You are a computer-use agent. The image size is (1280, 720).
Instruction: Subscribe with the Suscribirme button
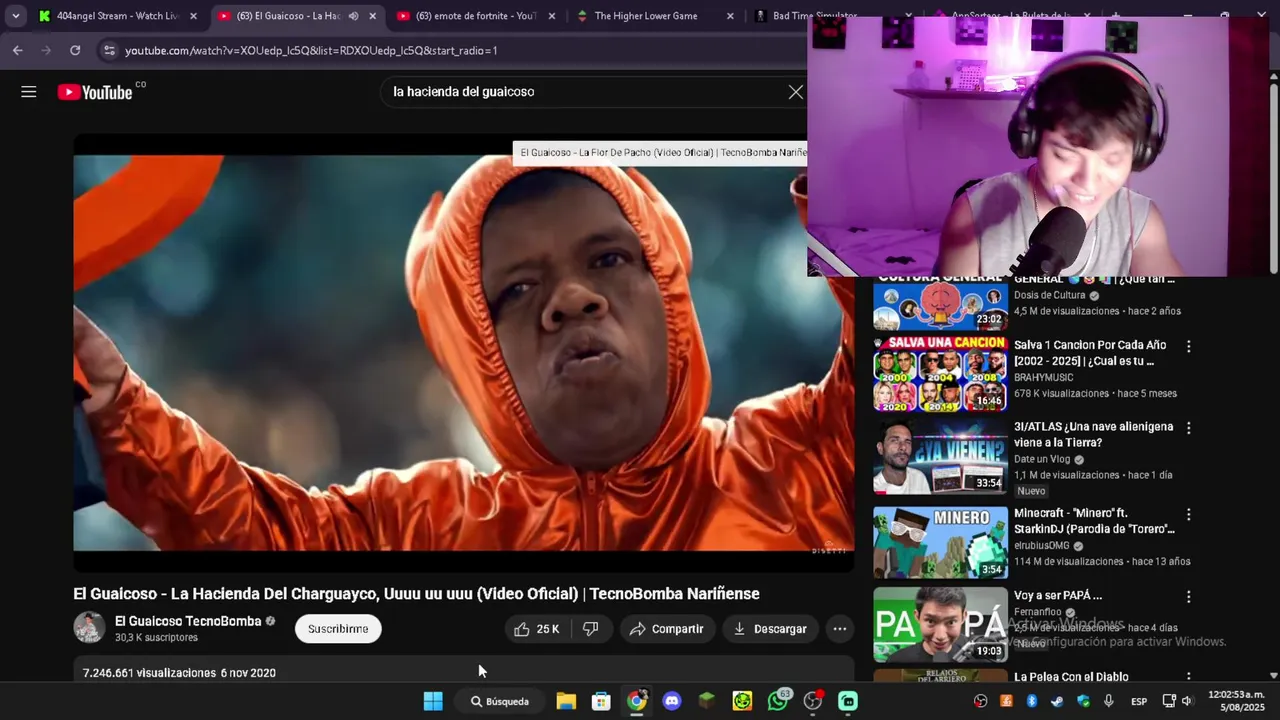[338, 629]
